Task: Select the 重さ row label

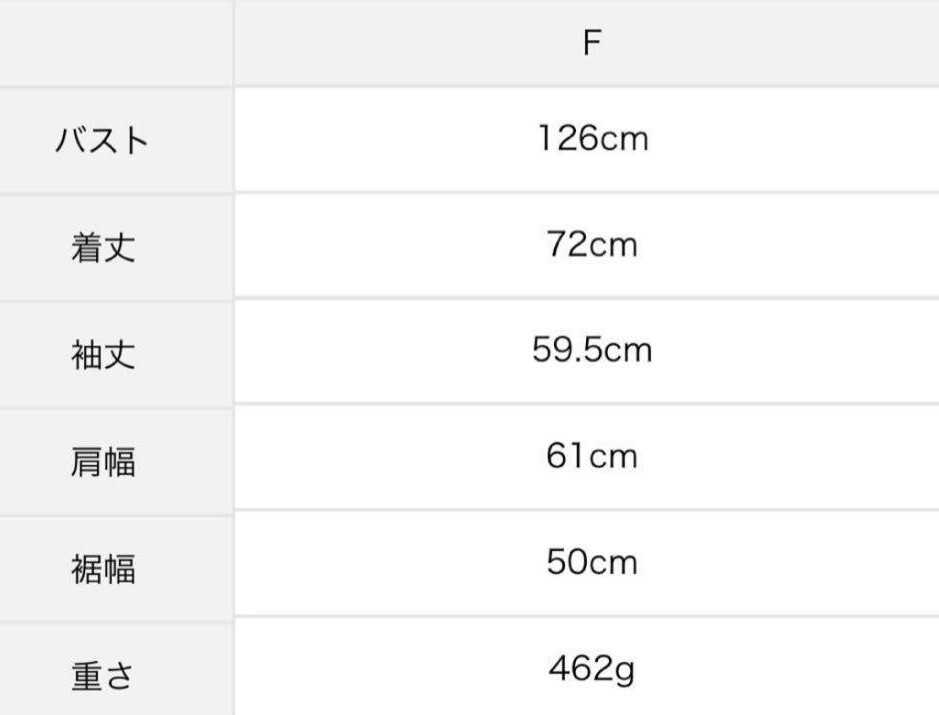Action: [x=102, y=675]
